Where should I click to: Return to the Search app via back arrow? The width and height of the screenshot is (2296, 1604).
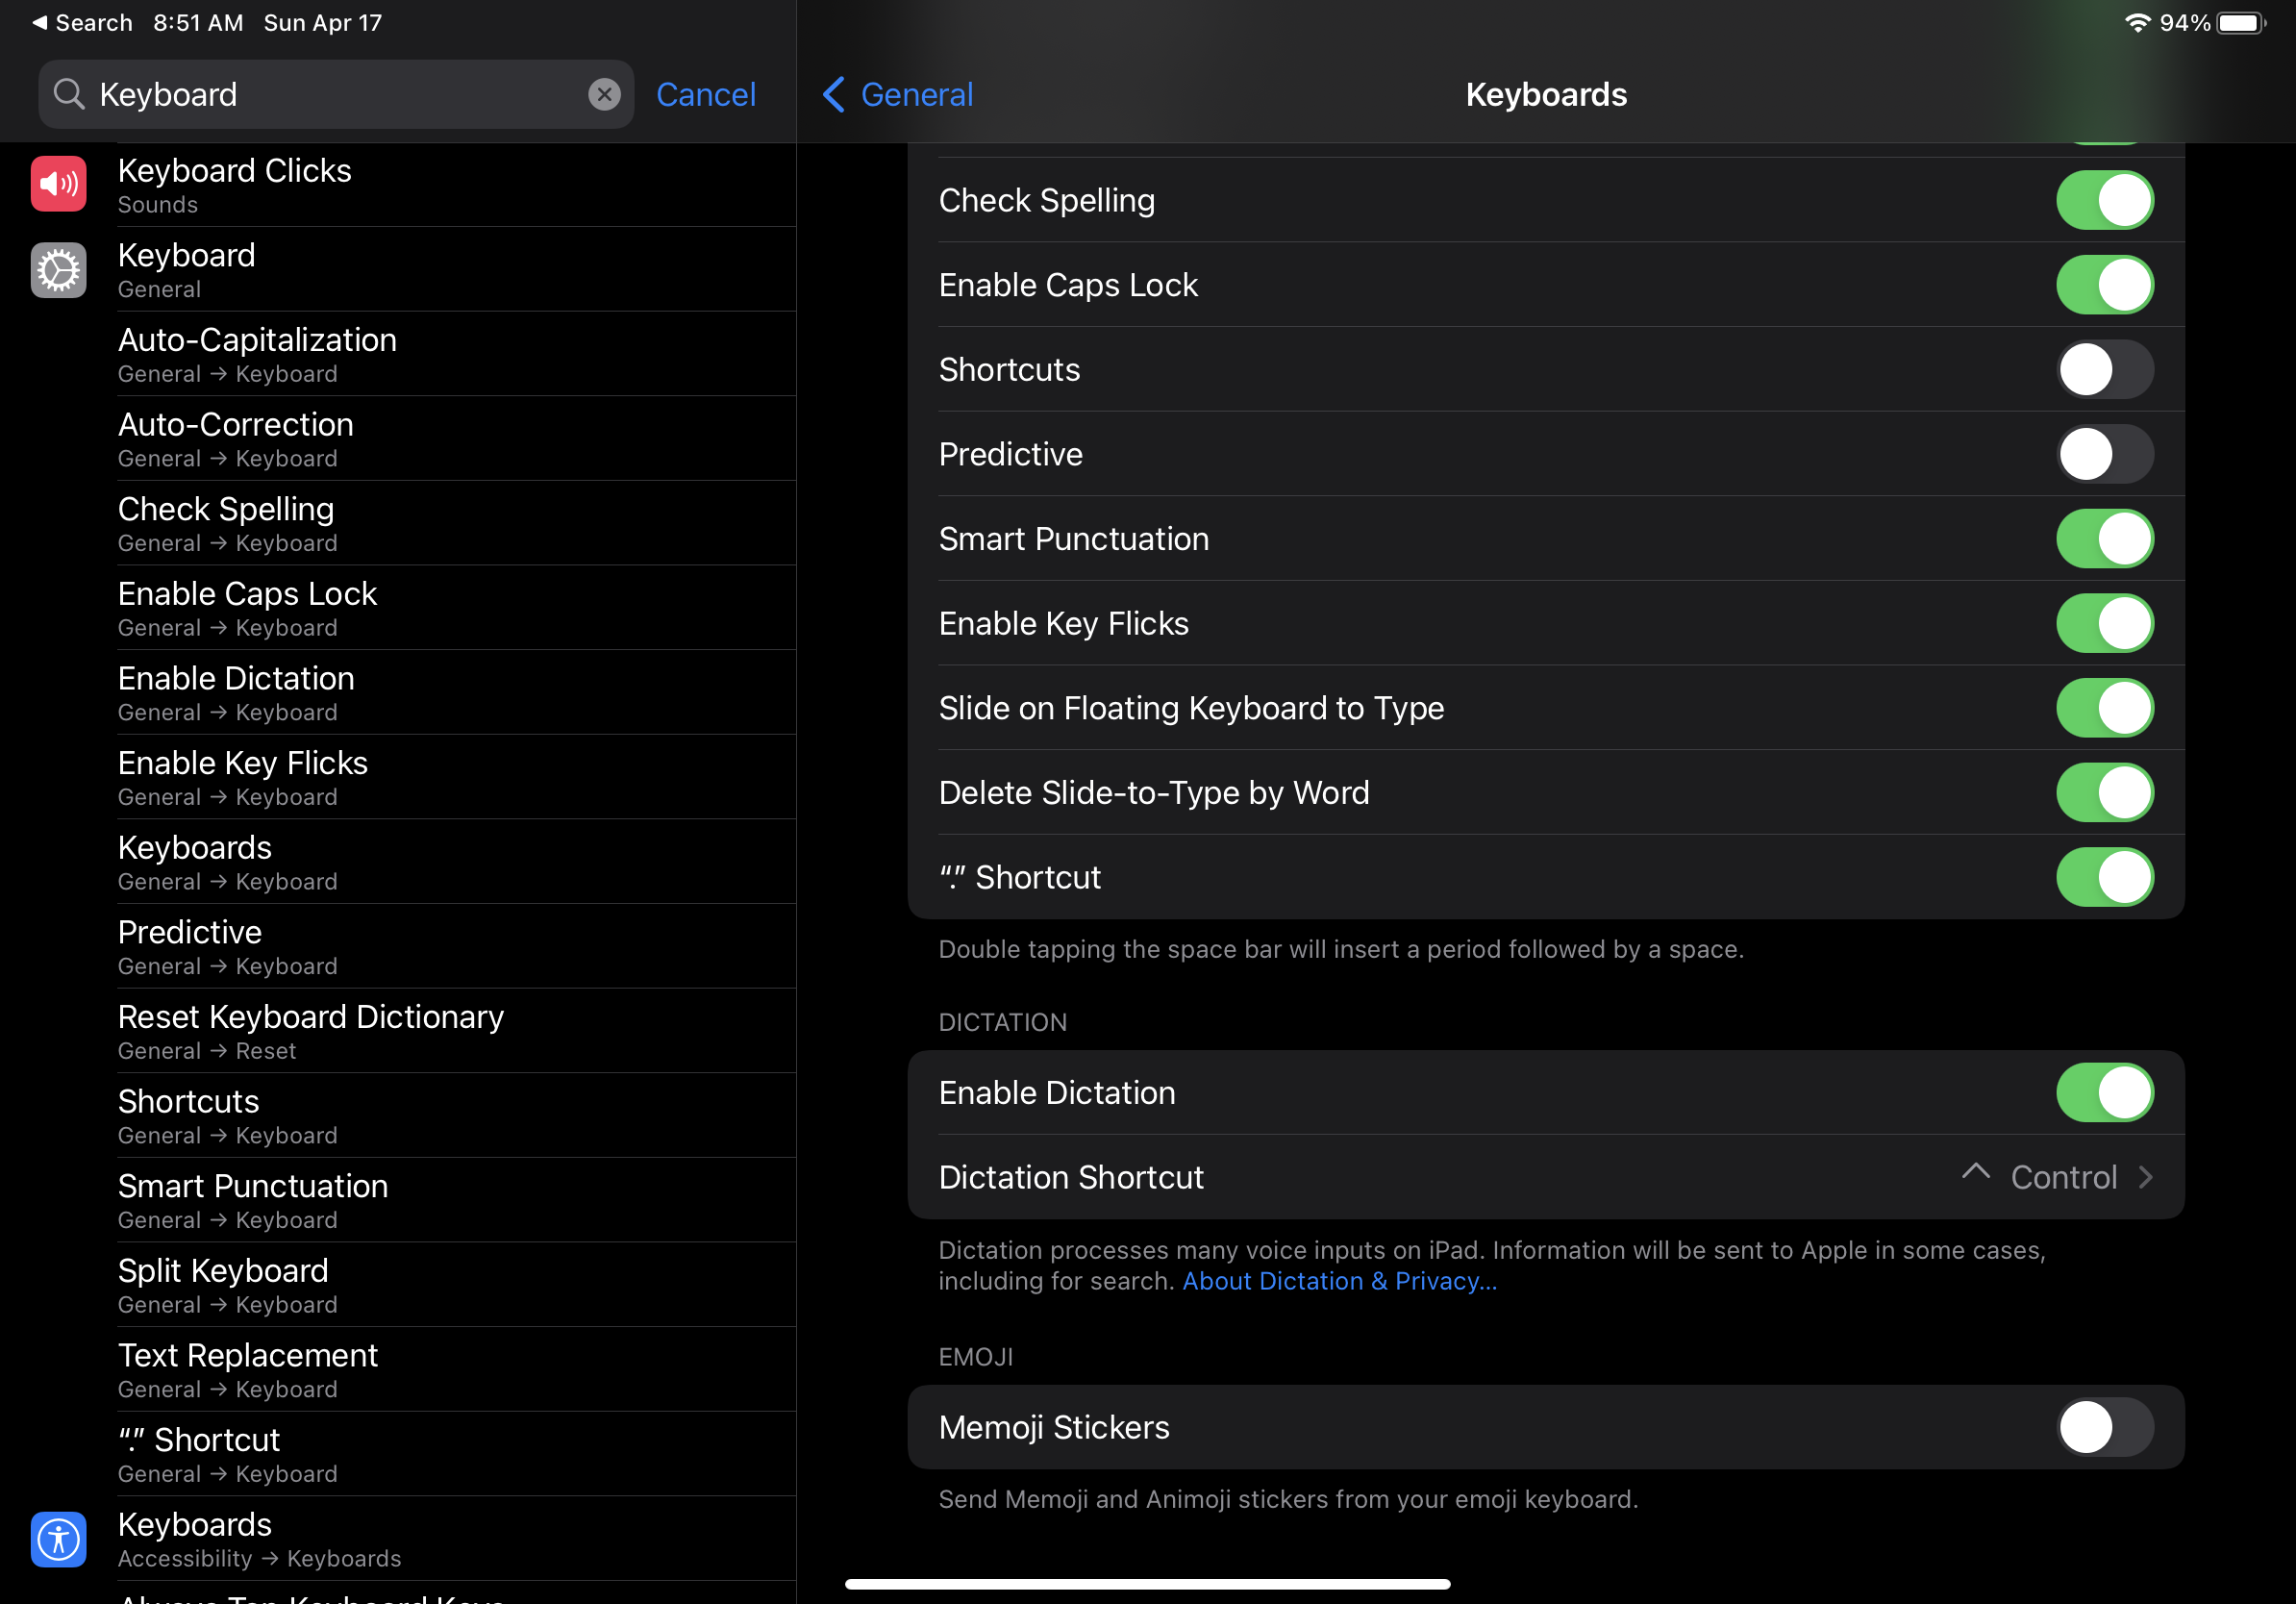click(x=40, y=22)
